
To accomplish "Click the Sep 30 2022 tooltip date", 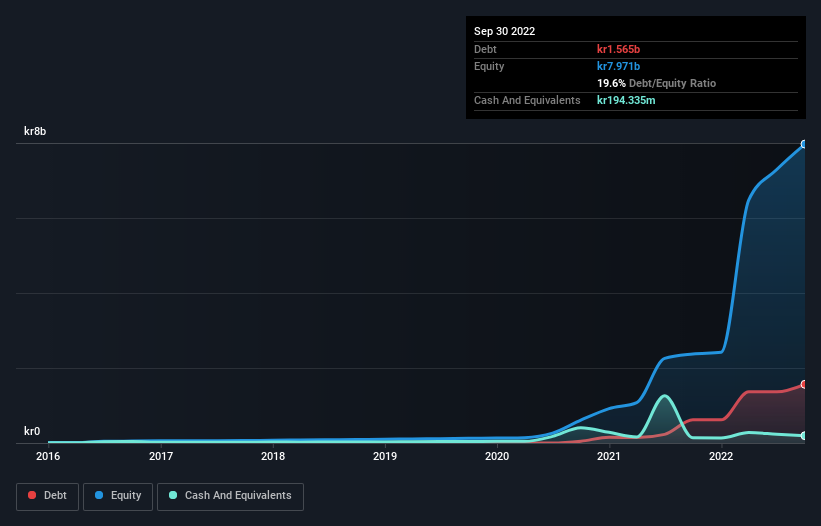I will click(504, 31).
